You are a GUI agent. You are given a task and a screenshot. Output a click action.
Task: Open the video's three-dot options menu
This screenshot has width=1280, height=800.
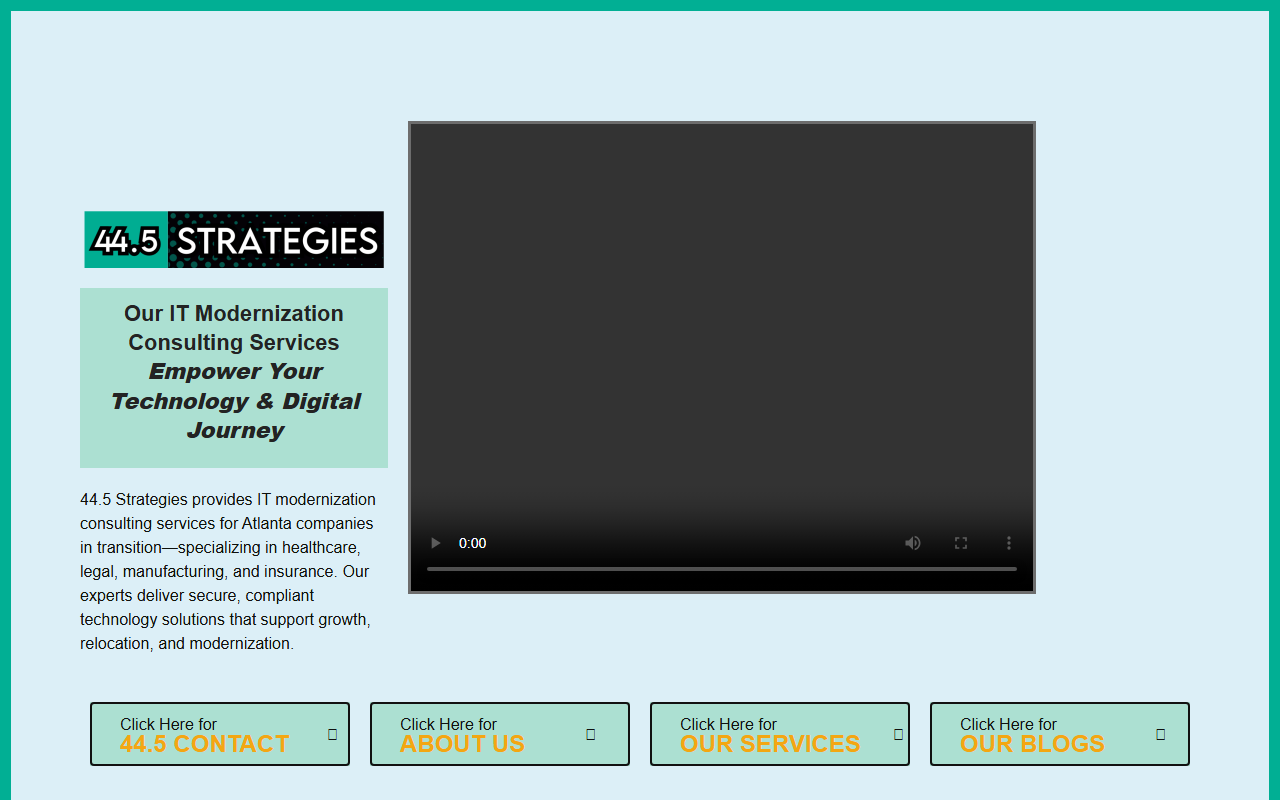(1009, 543)
